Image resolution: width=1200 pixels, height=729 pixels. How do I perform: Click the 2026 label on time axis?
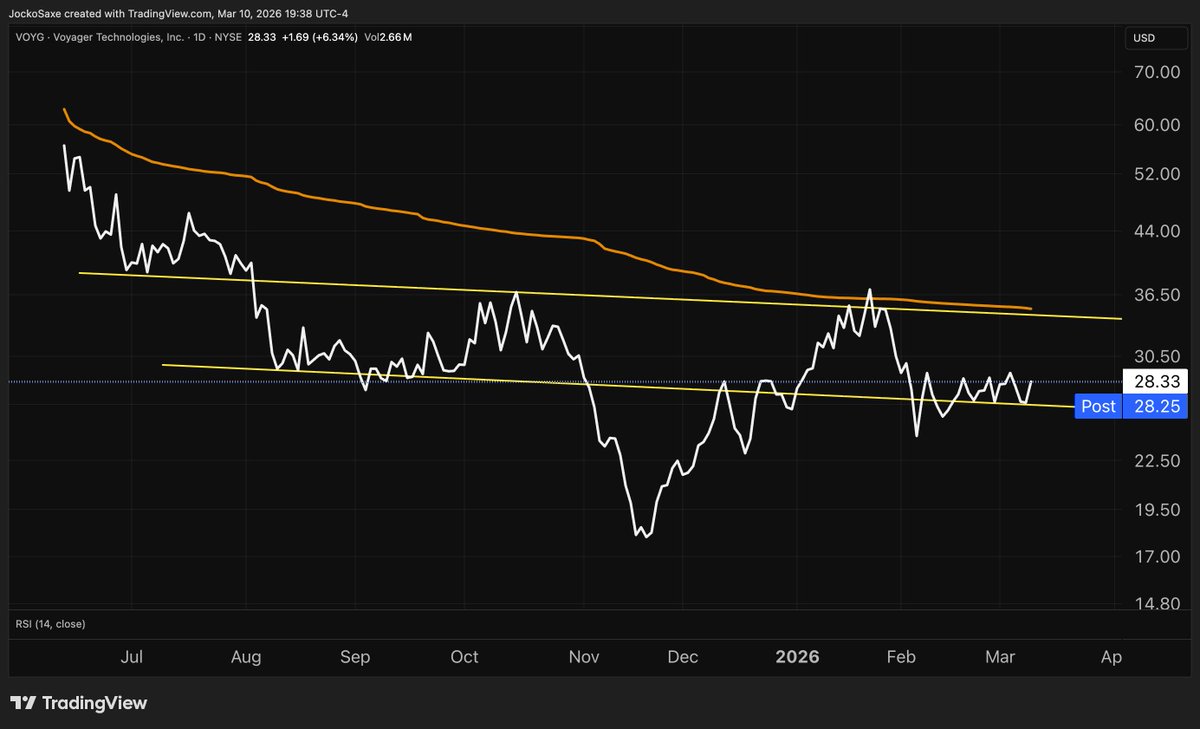click(x=797, y=657)
